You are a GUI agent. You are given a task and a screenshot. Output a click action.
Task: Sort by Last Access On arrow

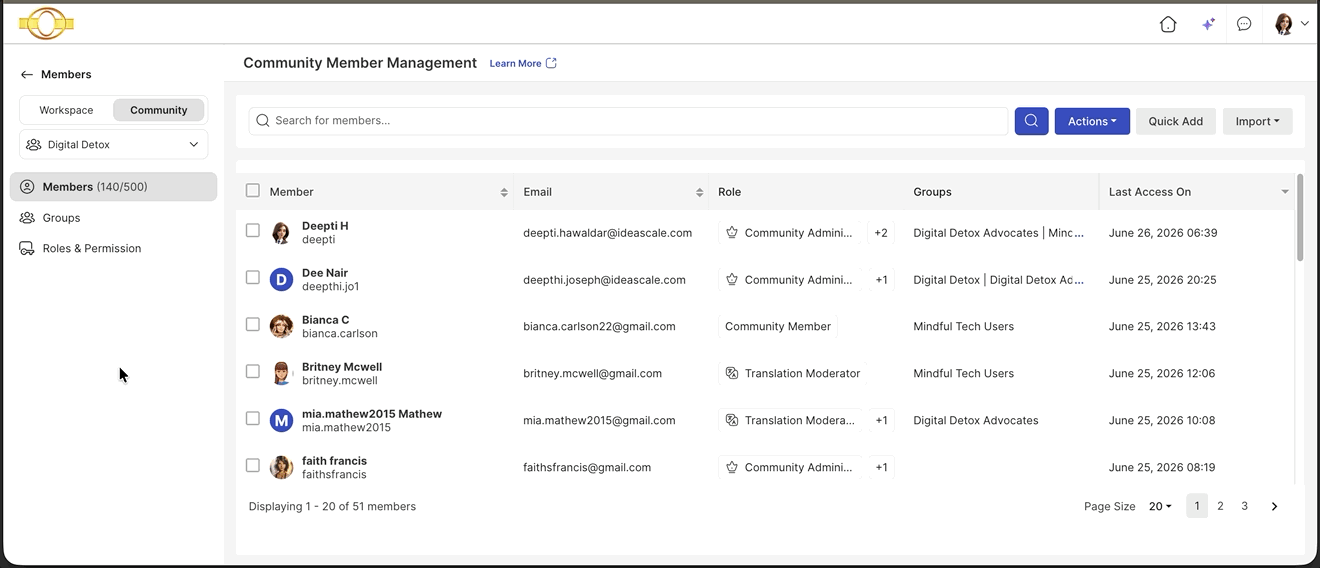[1285, 192]
